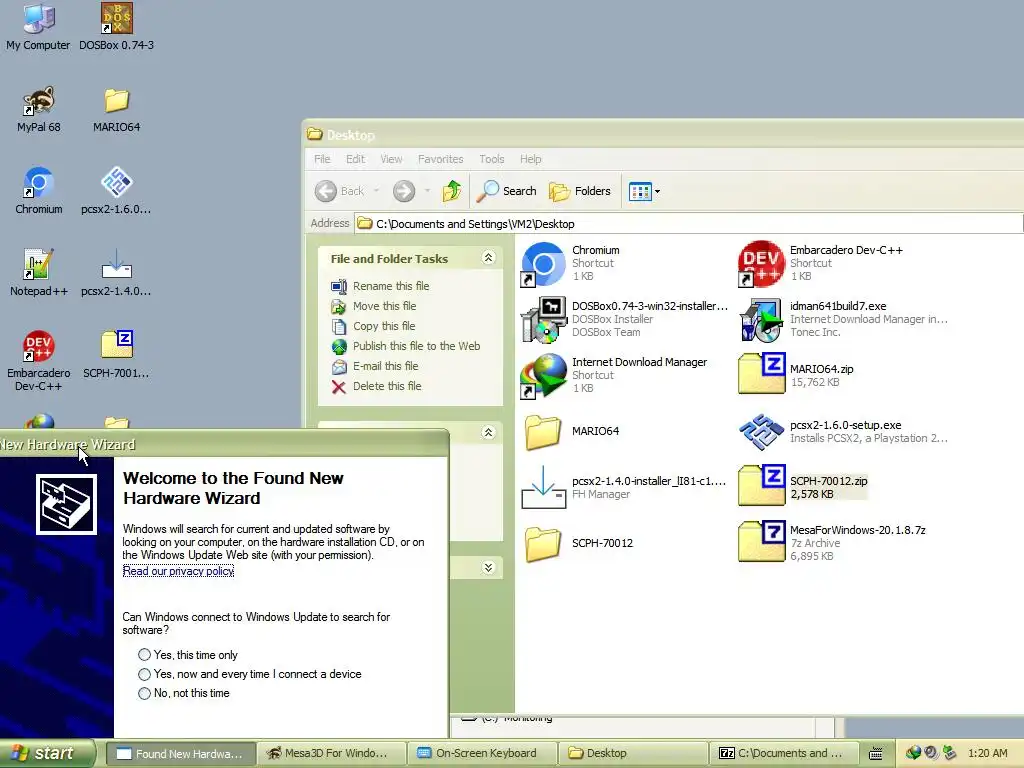The width and height of the screenshot is (1024, 768).
Task: Select the Chromium desktop shortcut icon
Action: click(39, 191)
